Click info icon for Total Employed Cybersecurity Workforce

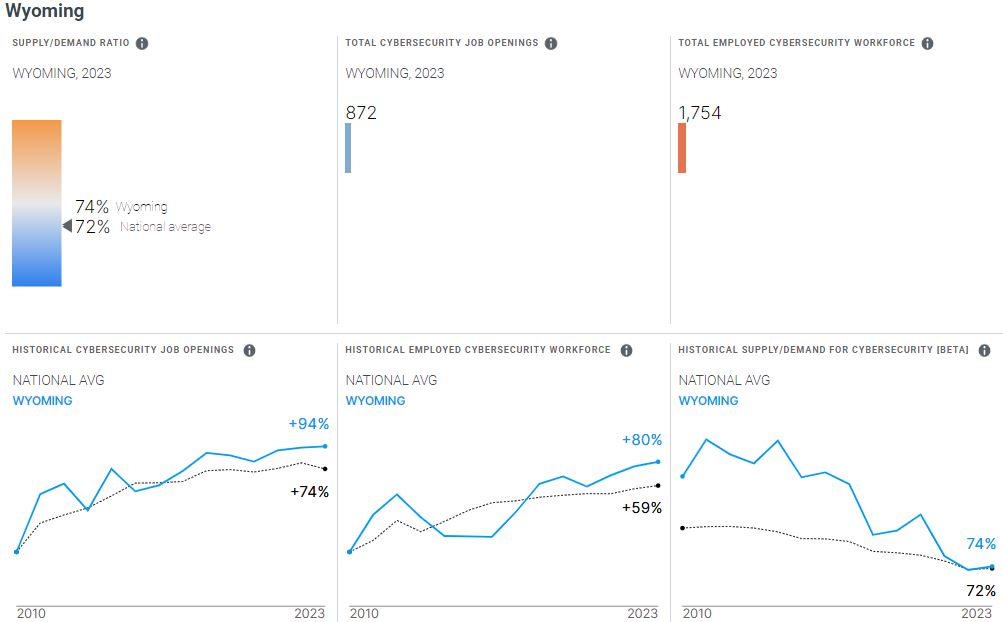pyautogui.click(x=927, y=43)
